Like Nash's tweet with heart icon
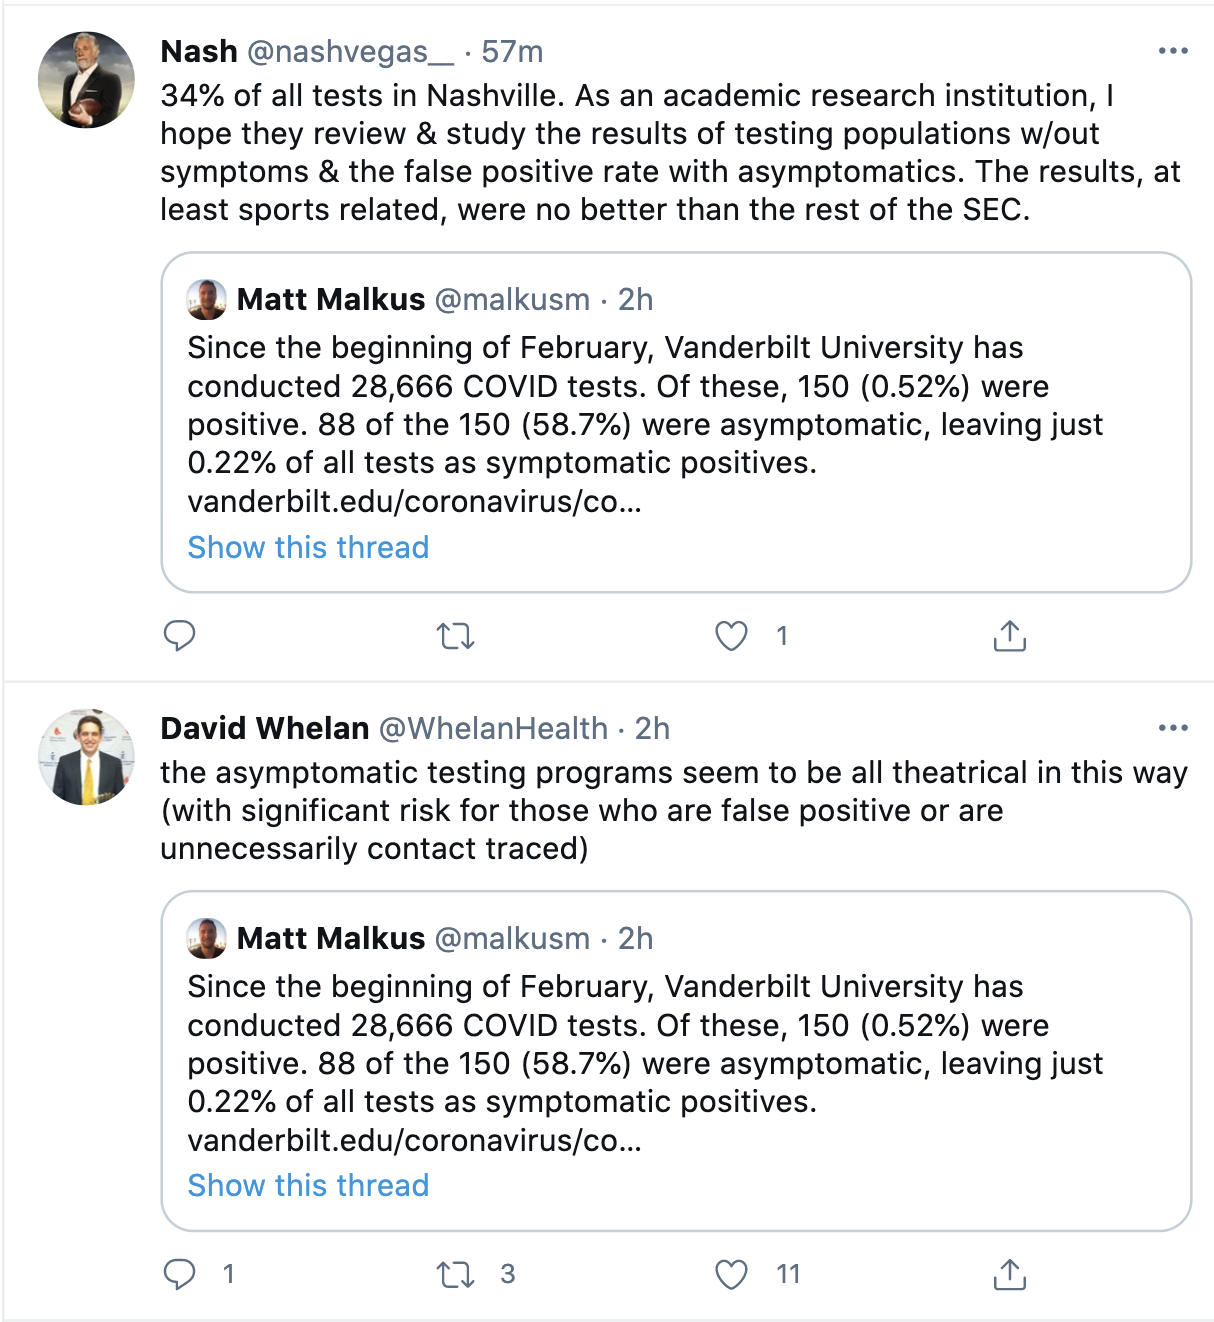The height and width of the screenshot is (1322, 1214). (x=731, y=636)
